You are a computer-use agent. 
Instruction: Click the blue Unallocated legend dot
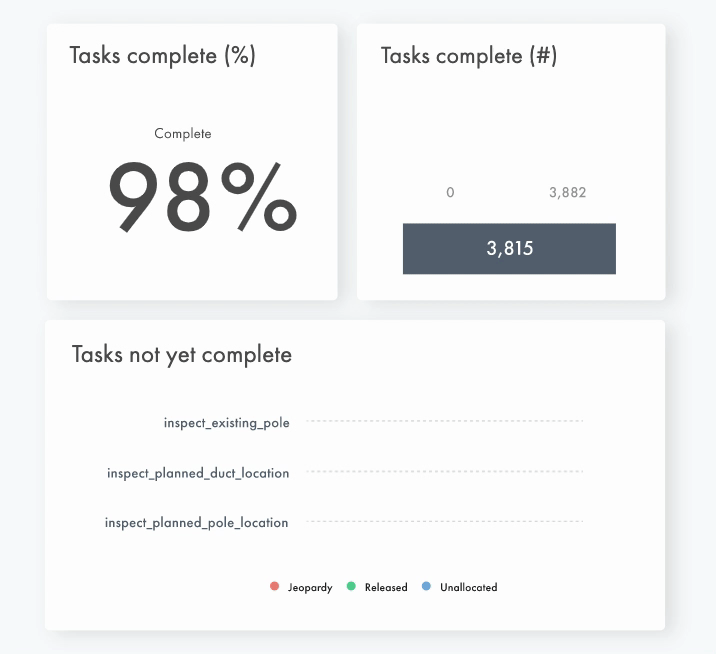coord(427,587)
